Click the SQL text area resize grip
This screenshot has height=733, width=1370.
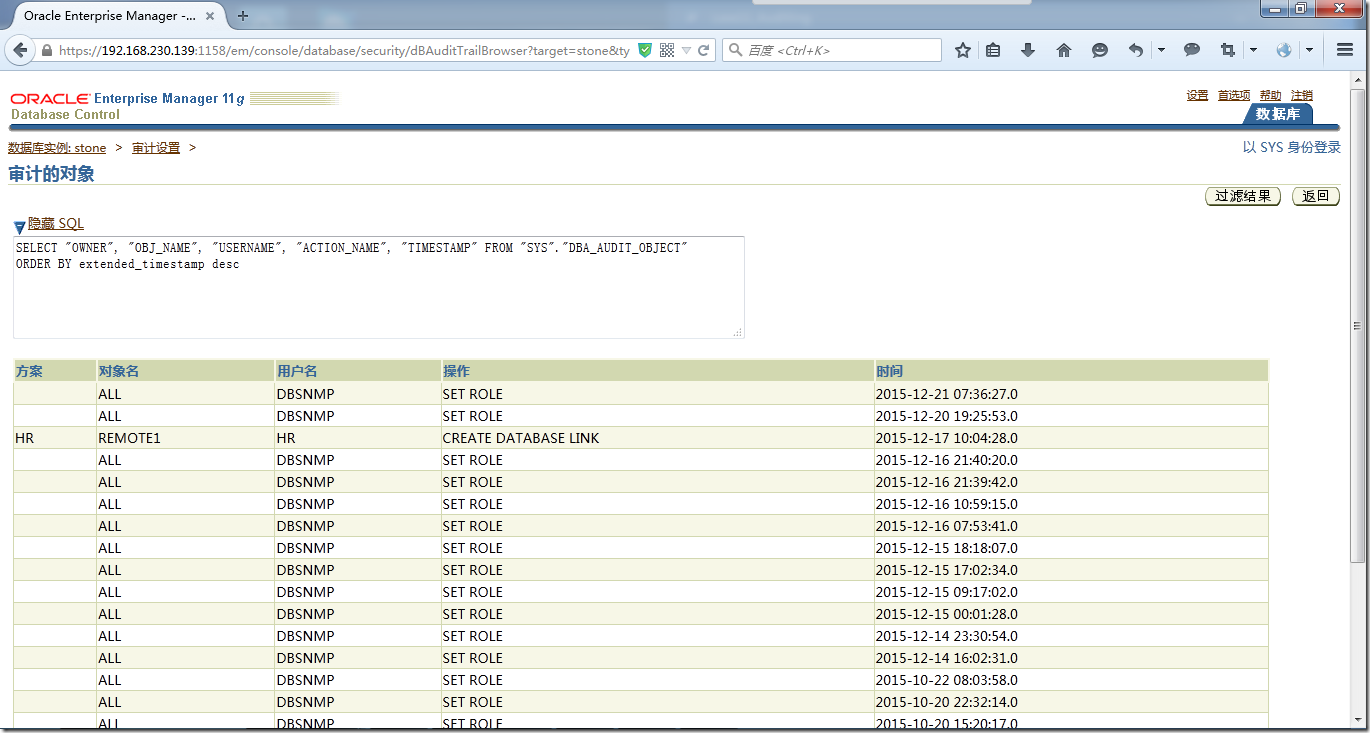738,332
